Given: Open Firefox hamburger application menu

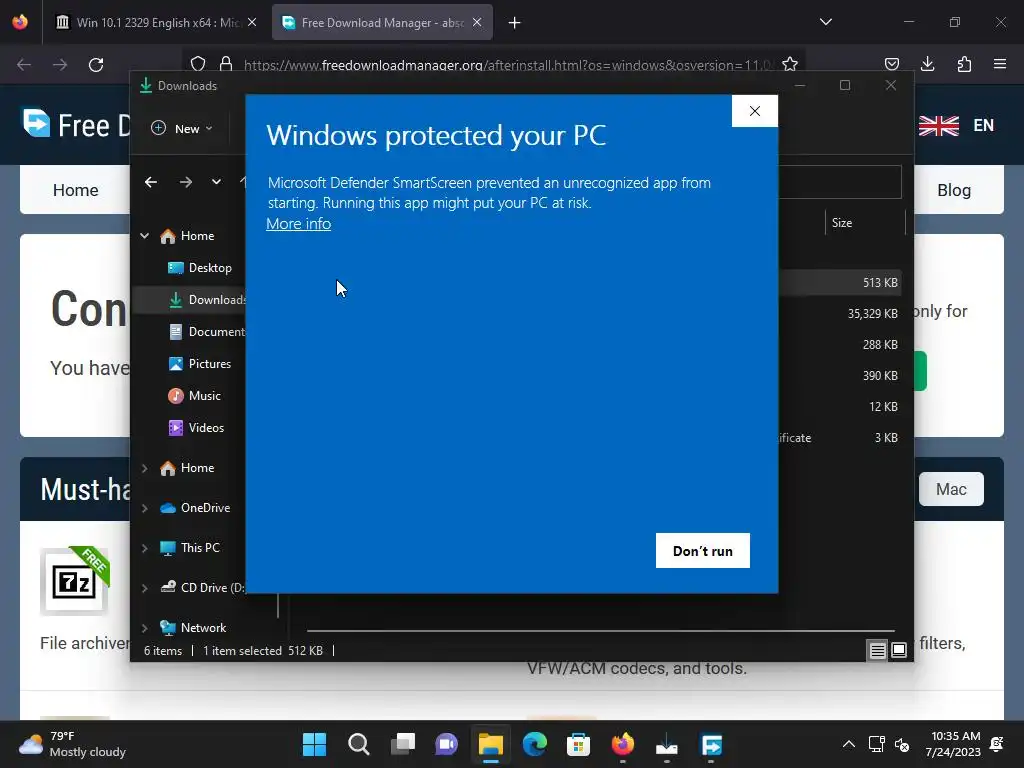Looking at the screenshot, I should click(1000, 64).
